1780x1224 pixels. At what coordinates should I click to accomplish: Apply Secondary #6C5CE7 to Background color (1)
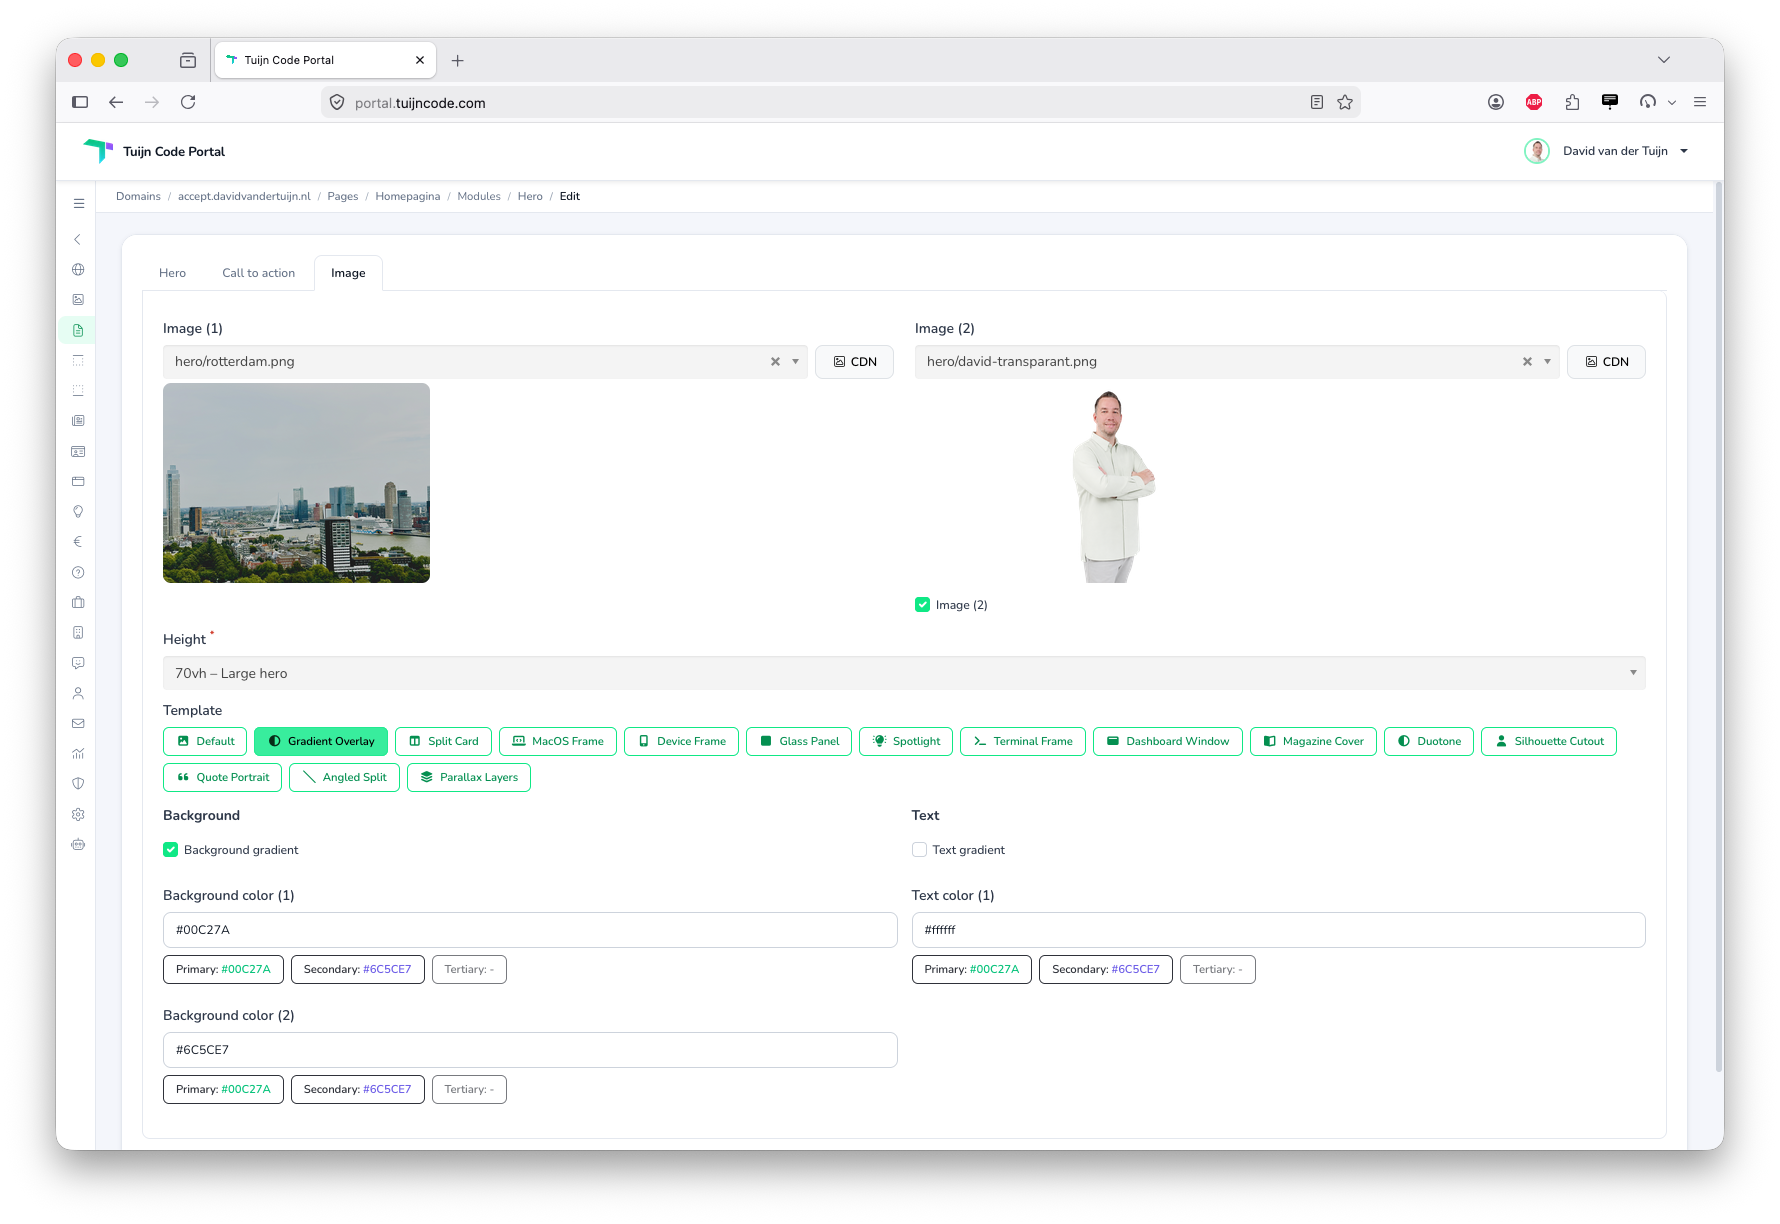pyautogui.click(x=357, y=969)
